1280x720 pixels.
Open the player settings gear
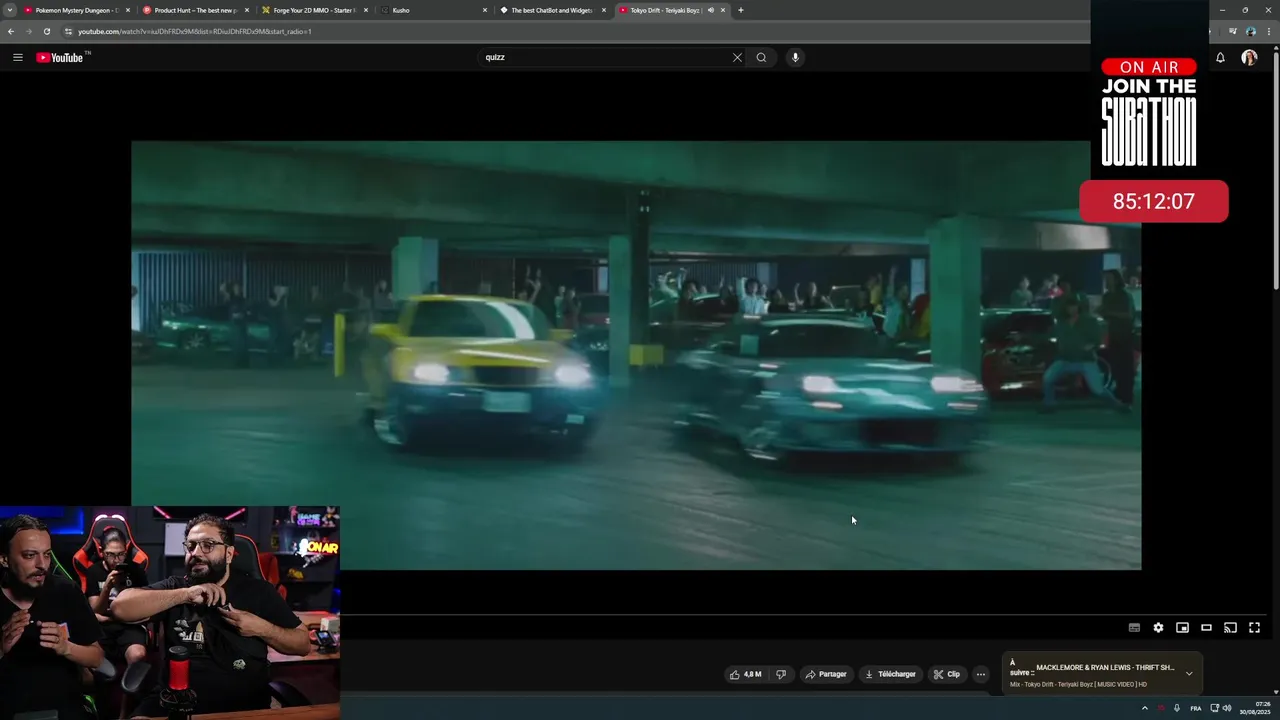click(1158, 628)
